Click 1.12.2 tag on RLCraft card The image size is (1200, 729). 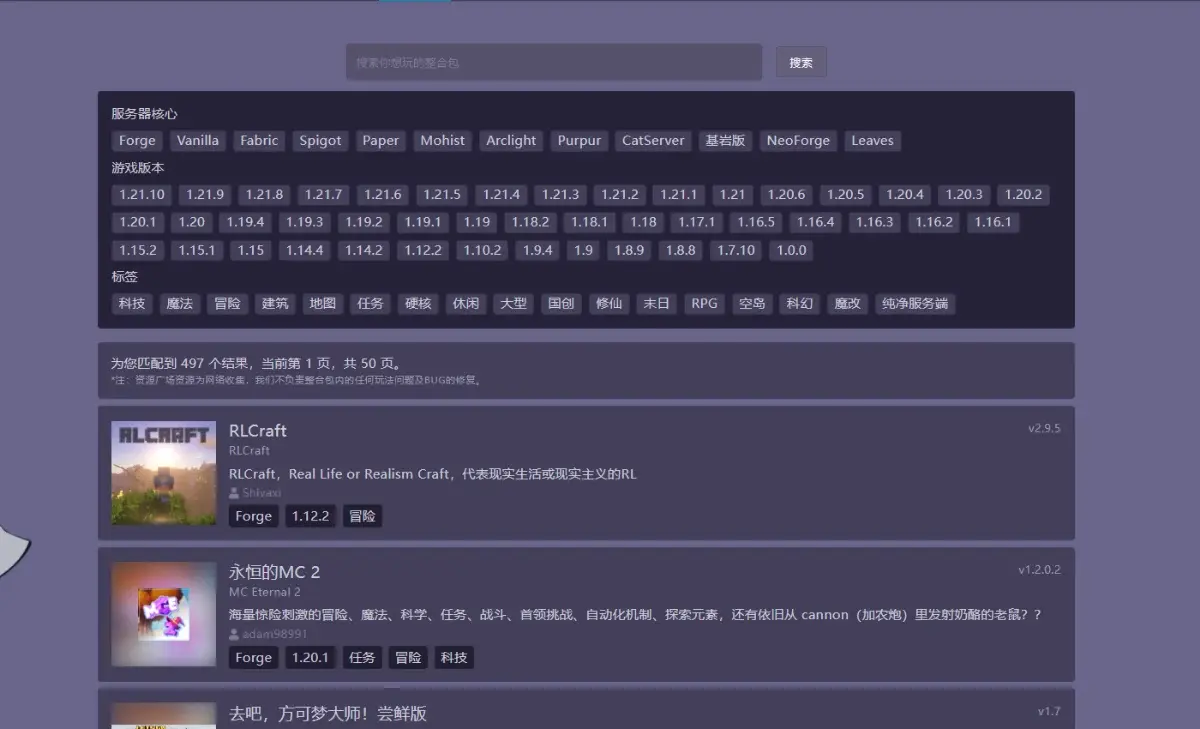(311, 516)
